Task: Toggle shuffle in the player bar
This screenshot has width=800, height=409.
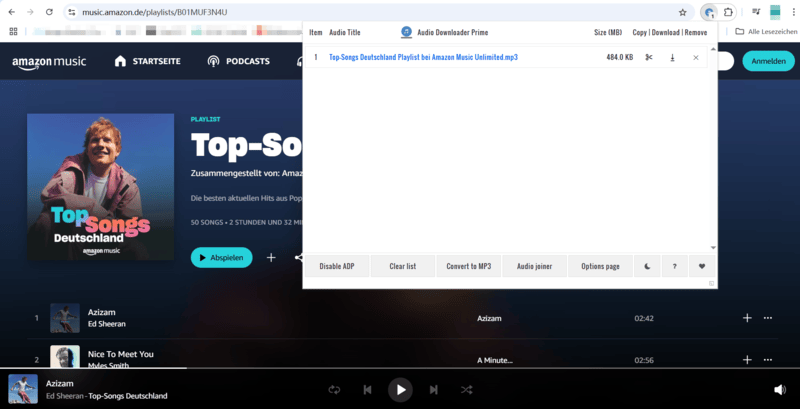Action: [466, 390]
